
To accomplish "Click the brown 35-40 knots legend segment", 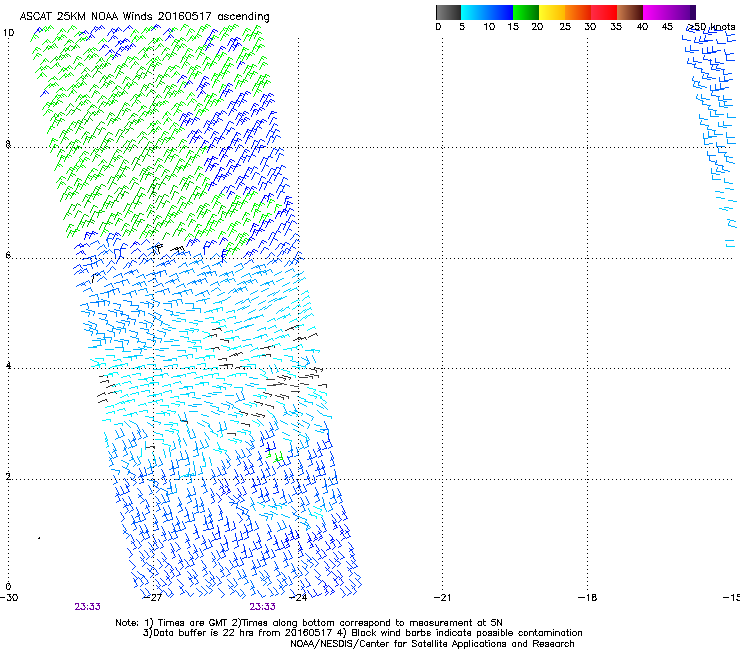I will 630,12.
